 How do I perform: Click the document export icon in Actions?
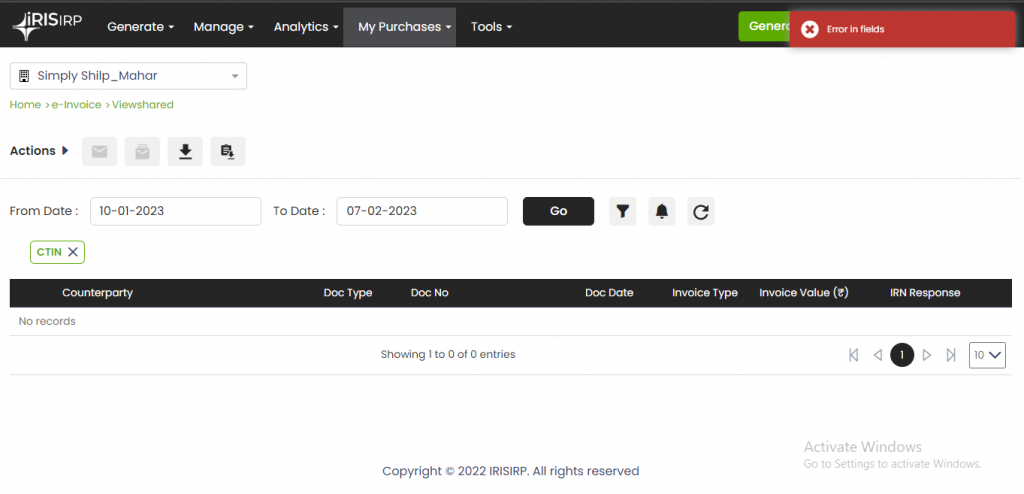228,152
